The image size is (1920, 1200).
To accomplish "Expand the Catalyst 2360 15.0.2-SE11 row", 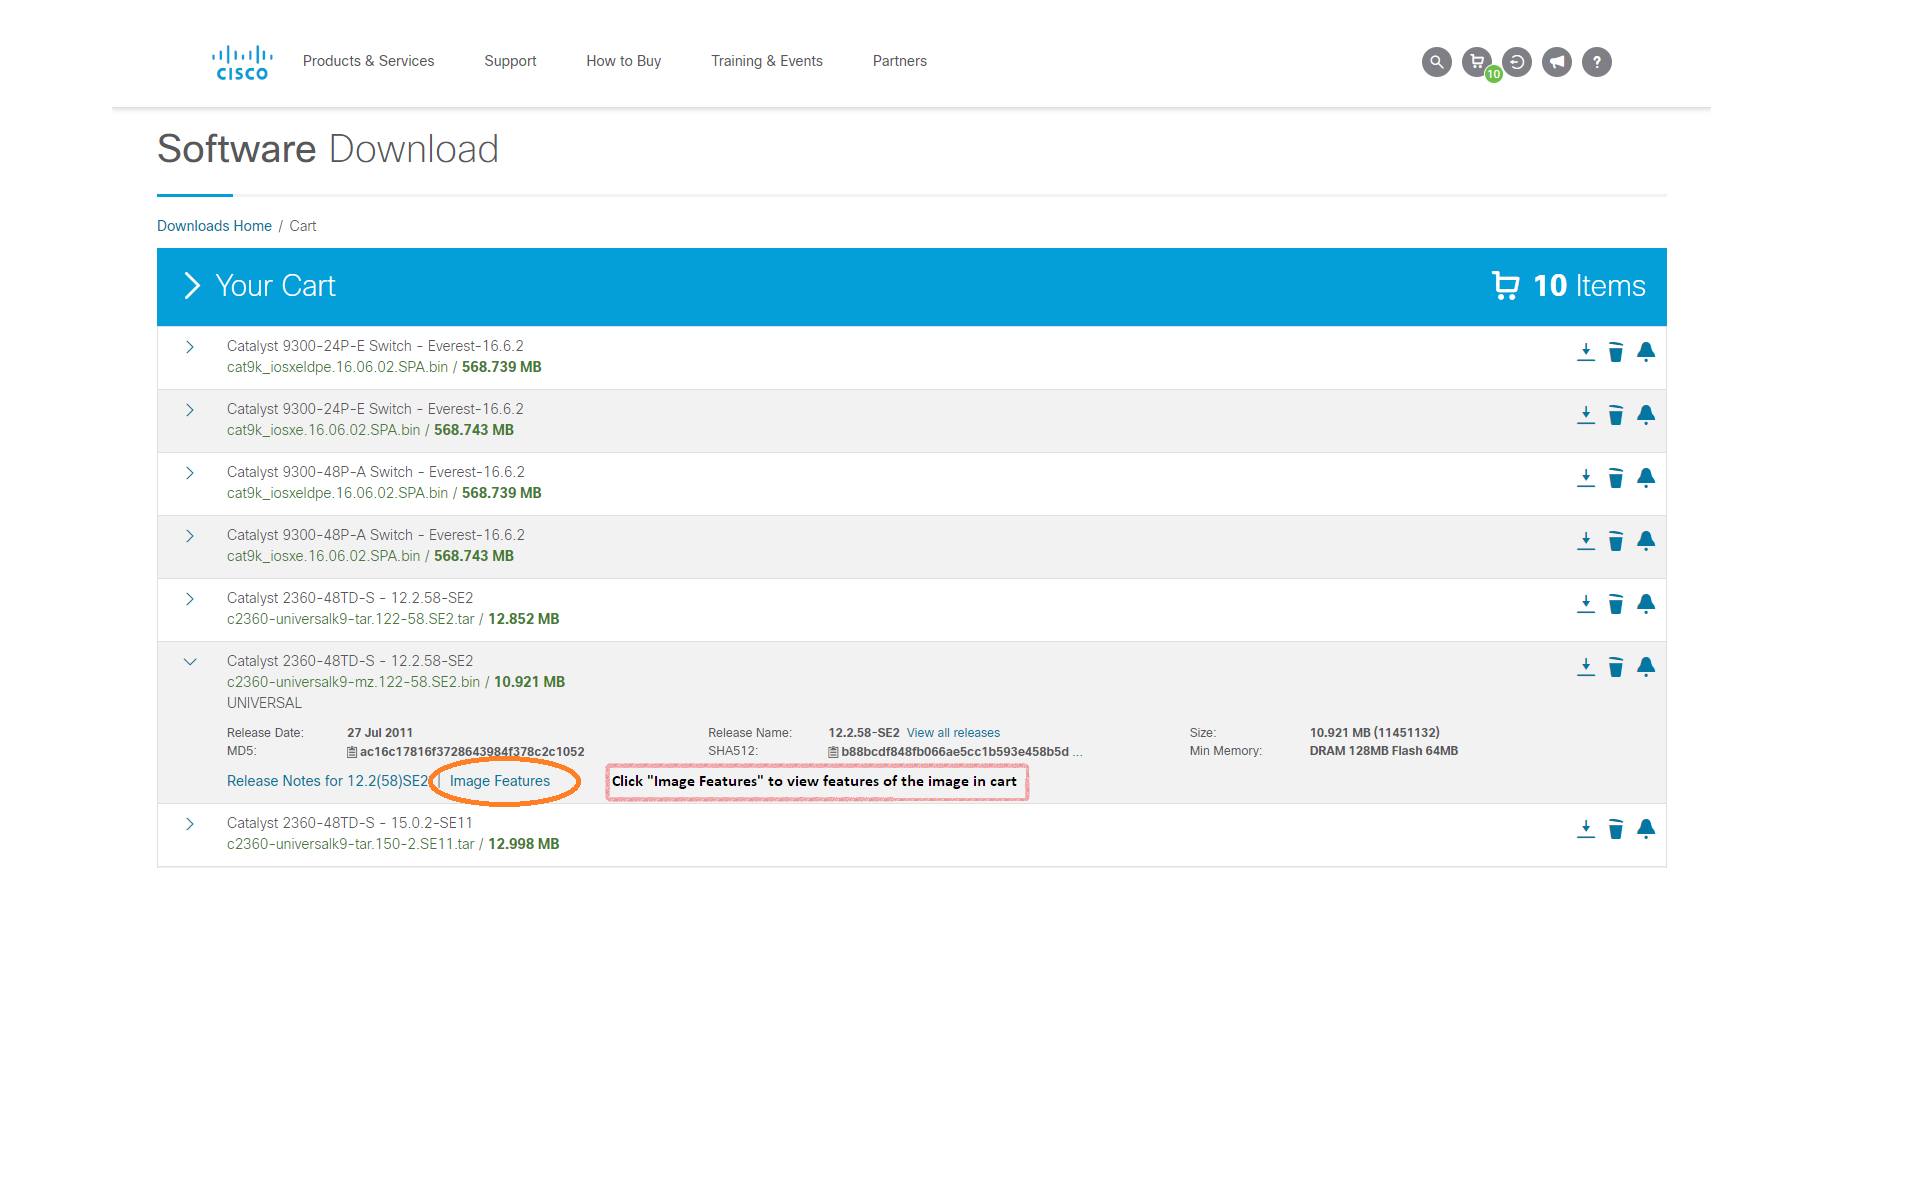I will pos(189,824).
